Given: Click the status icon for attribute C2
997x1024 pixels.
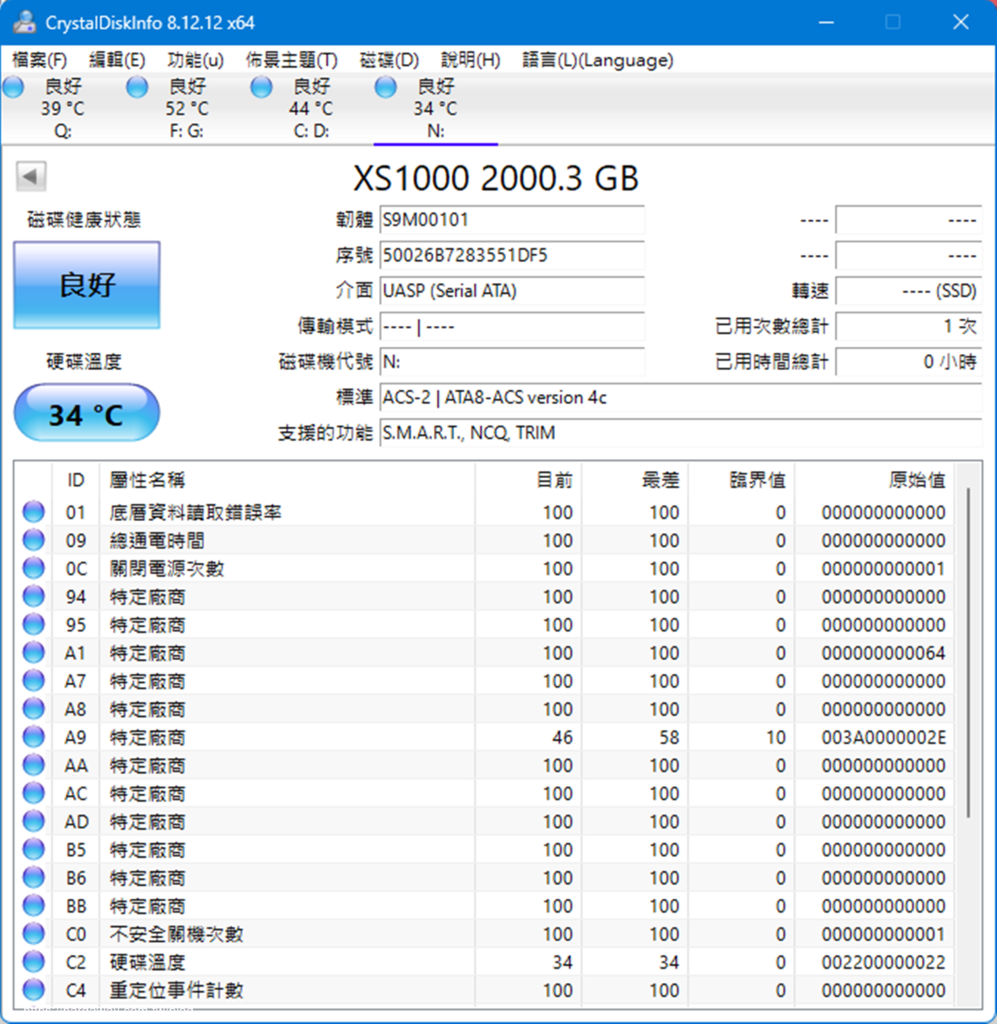Looking at the screenshot, I should 33,961.
